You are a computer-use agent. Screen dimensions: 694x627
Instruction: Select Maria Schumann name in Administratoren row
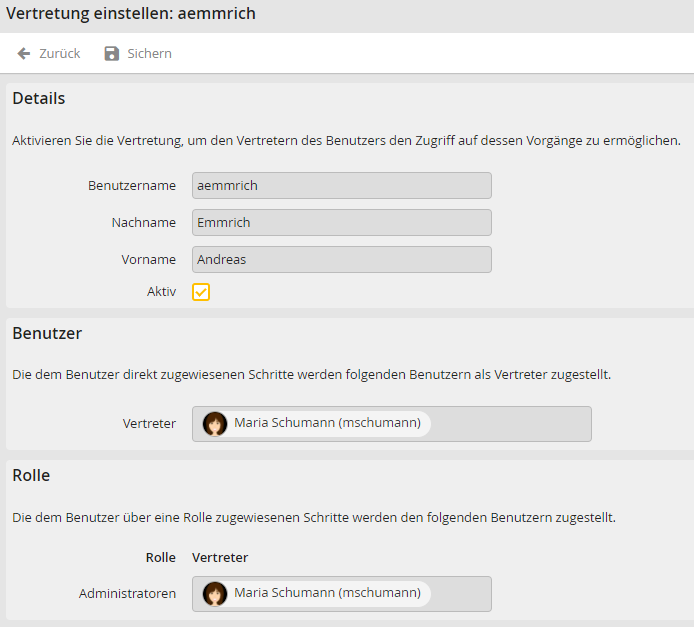click(x=327, y=594)
